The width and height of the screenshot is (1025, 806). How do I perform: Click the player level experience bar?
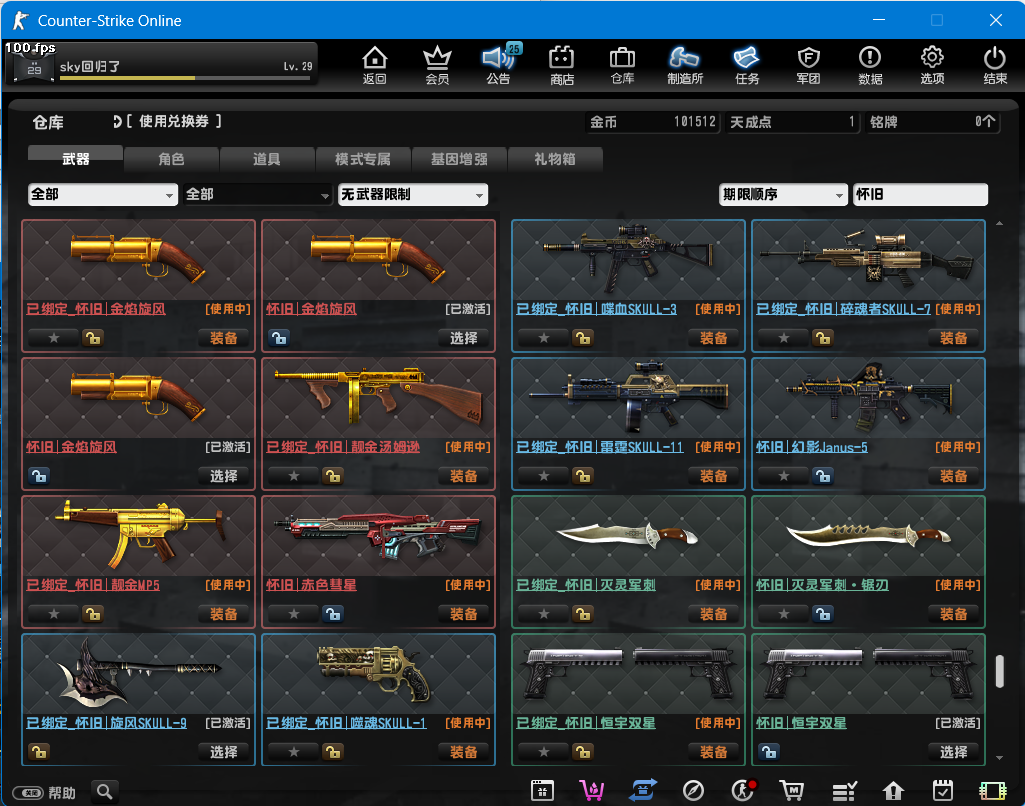[185, 78]
